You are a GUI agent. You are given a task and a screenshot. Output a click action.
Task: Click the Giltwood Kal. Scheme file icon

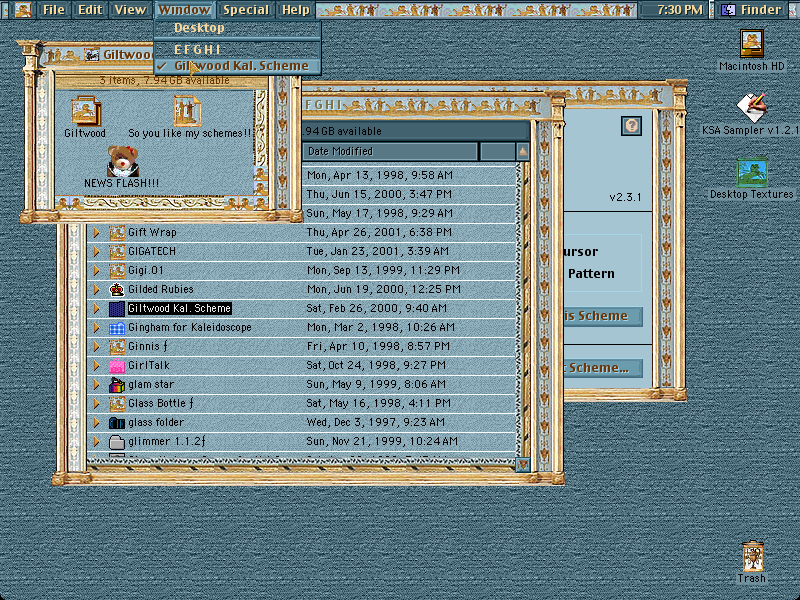click(117, 309)
